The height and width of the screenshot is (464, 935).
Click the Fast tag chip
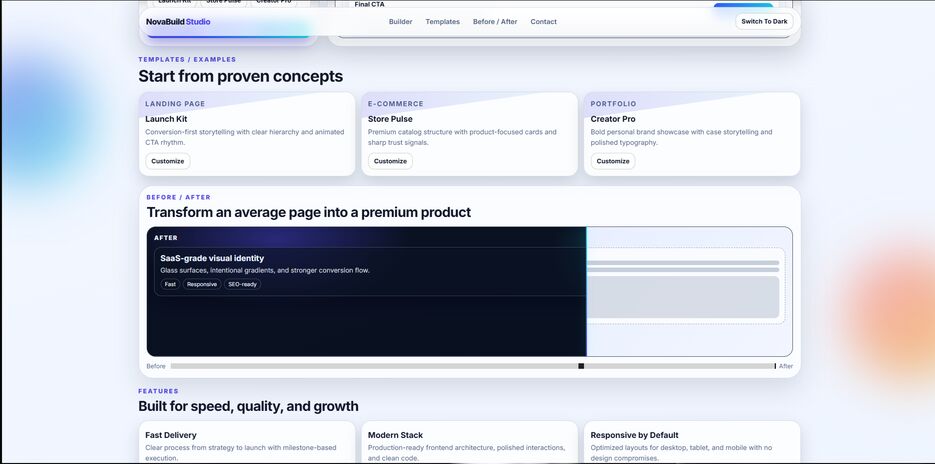(171, 284)
